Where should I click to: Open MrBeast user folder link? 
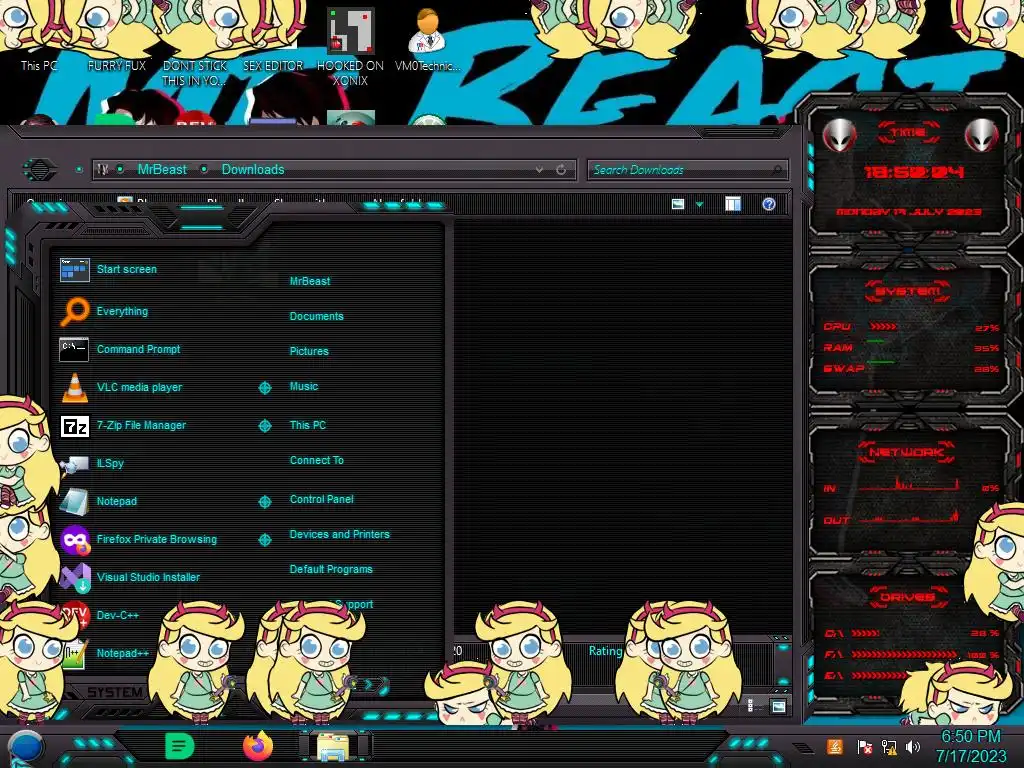[x=310, y=281]
